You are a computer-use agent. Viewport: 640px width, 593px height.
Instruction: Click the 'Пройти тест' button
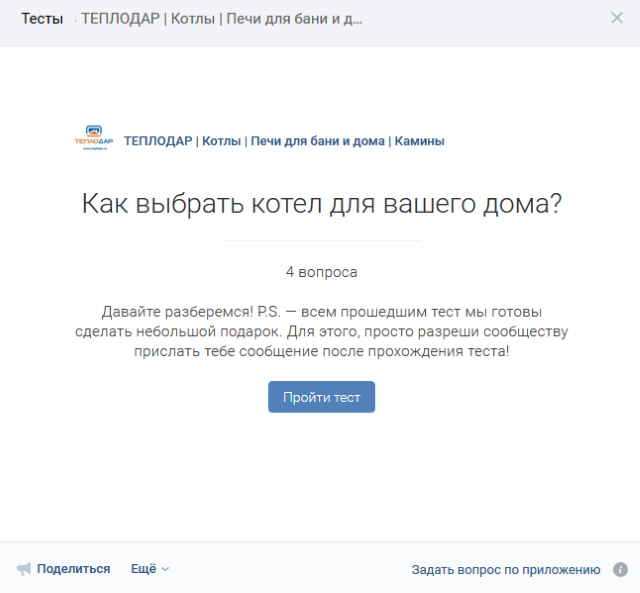tap(321, 397)
